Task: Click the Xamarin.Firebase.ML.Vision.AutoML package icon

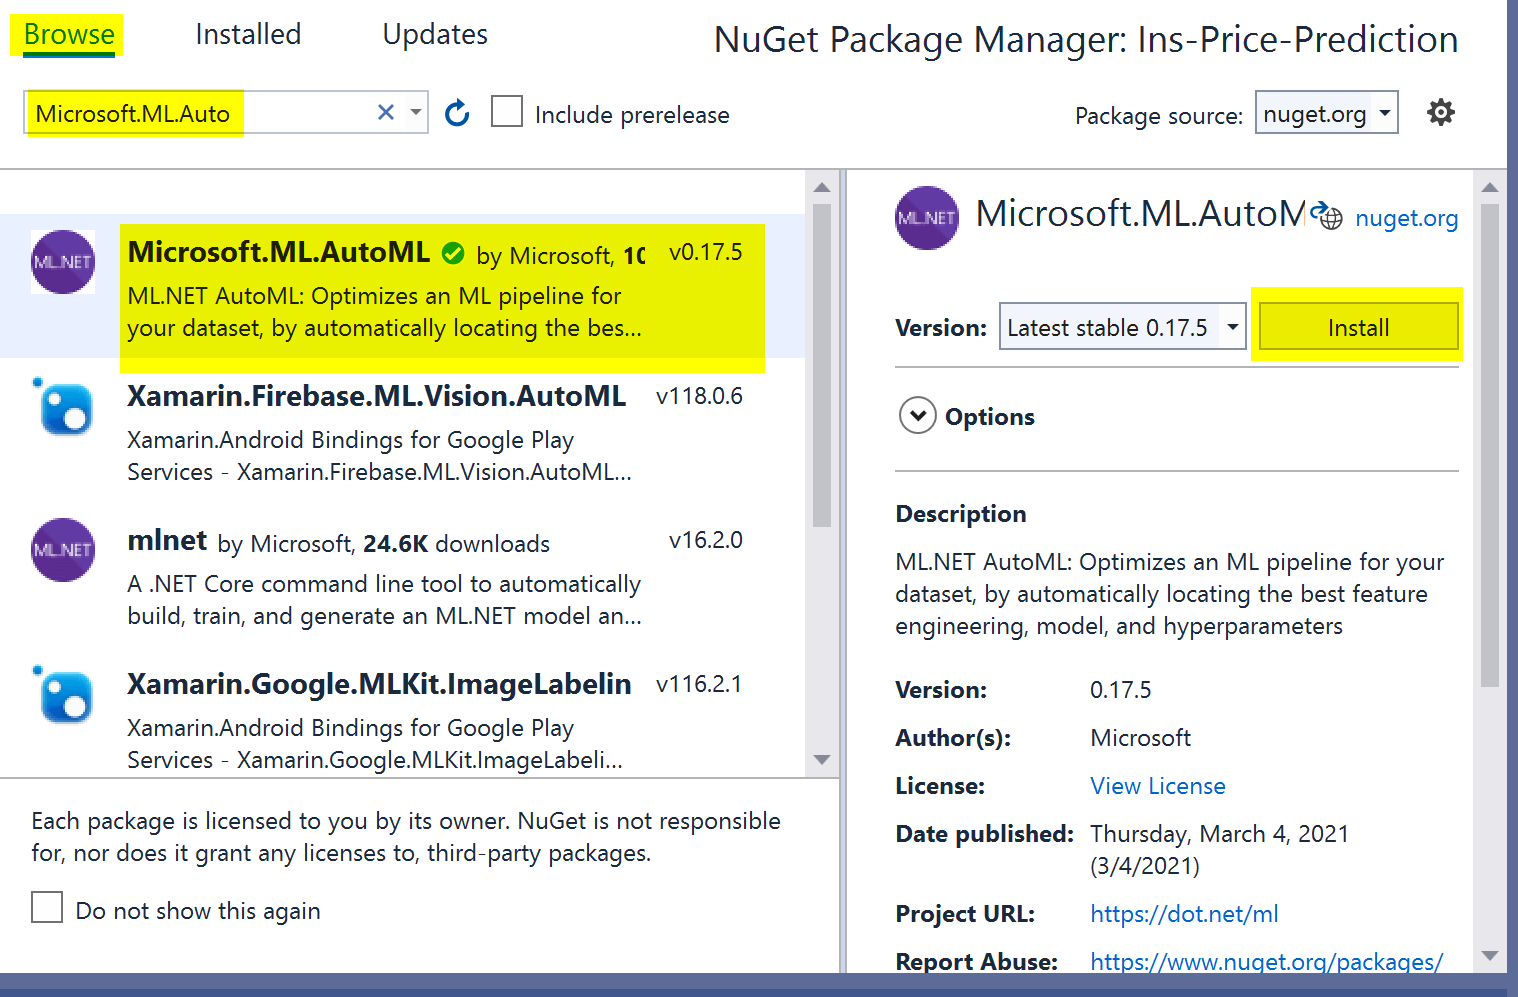Action: click(x=63, y=406)
